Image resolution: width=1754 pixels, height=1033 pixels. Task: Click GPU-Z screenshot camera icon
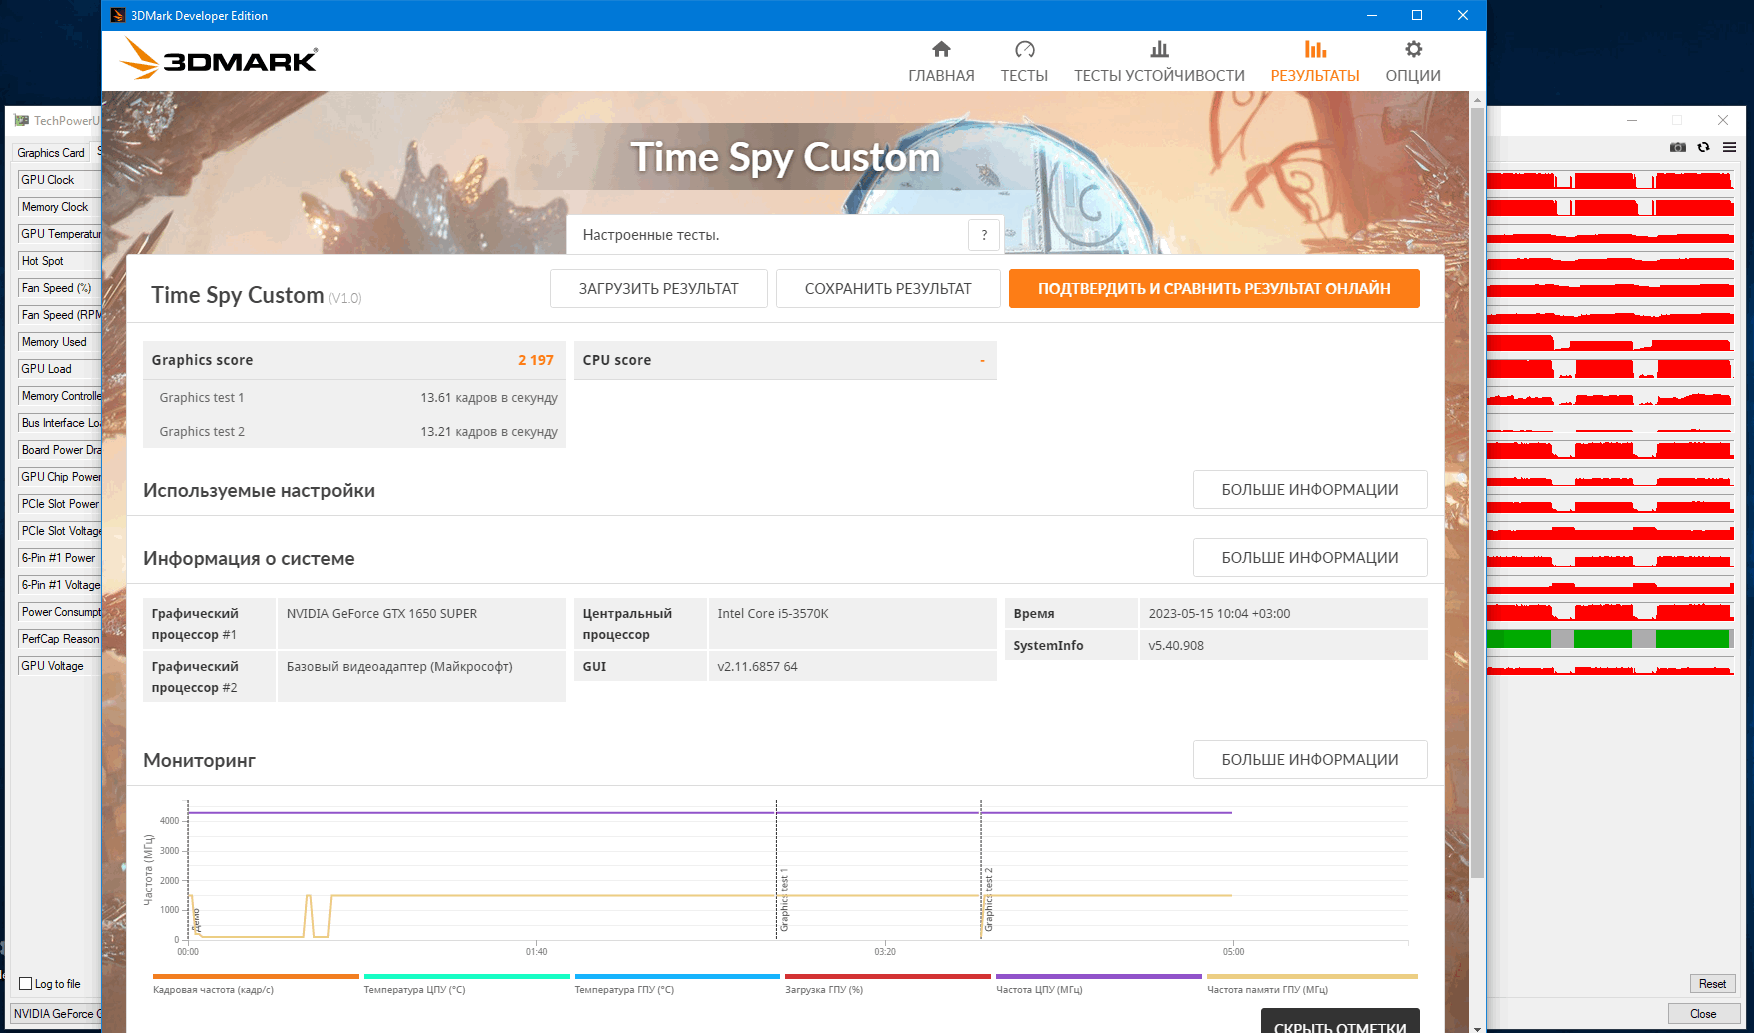point(1678,147)
